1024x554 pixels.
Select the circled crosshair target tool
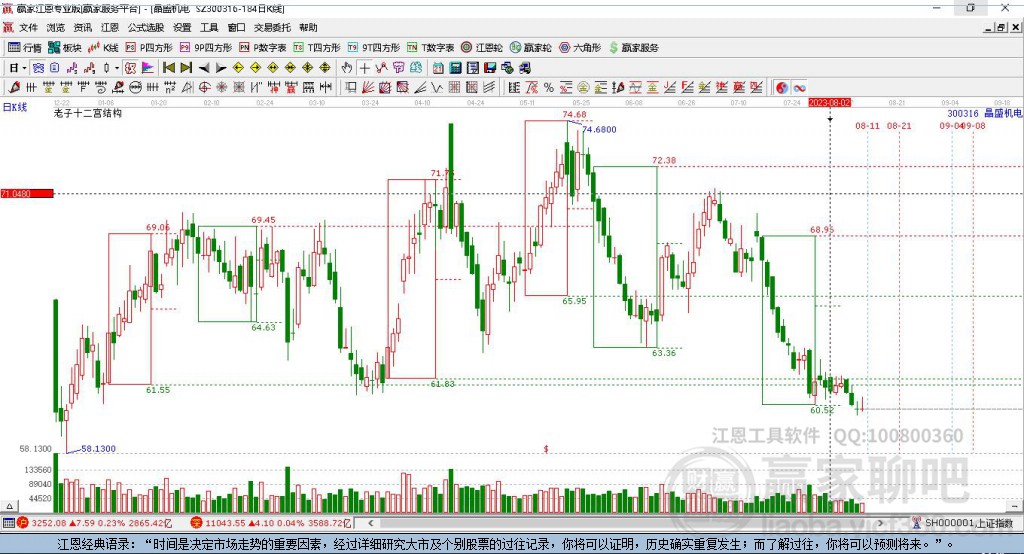(204, 88)
